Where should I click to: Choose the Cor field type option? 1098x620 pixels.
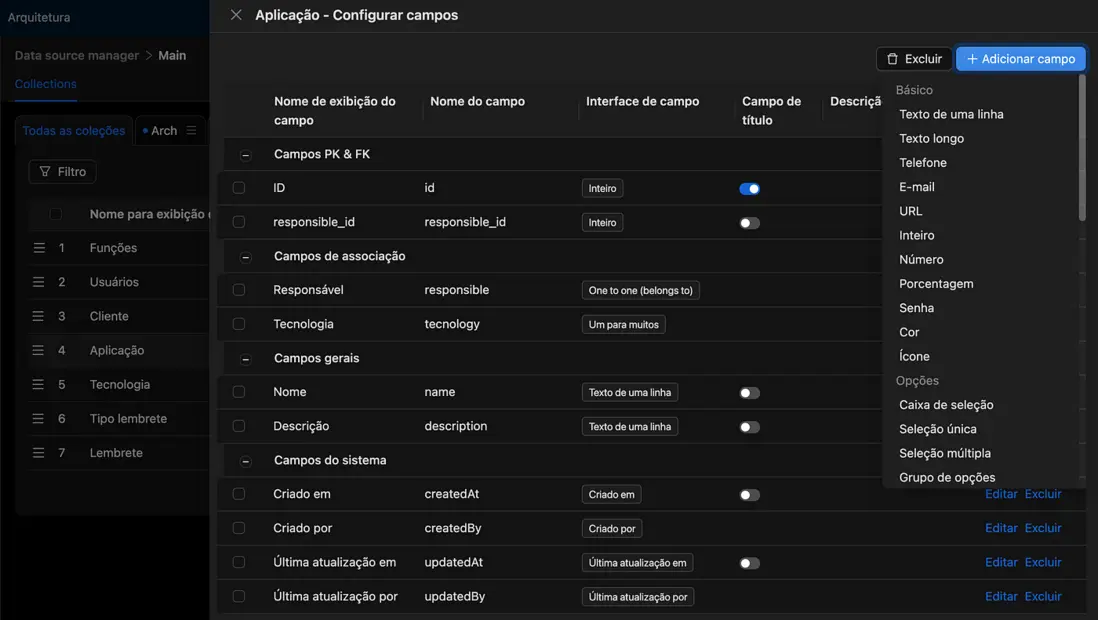[909, 332]
